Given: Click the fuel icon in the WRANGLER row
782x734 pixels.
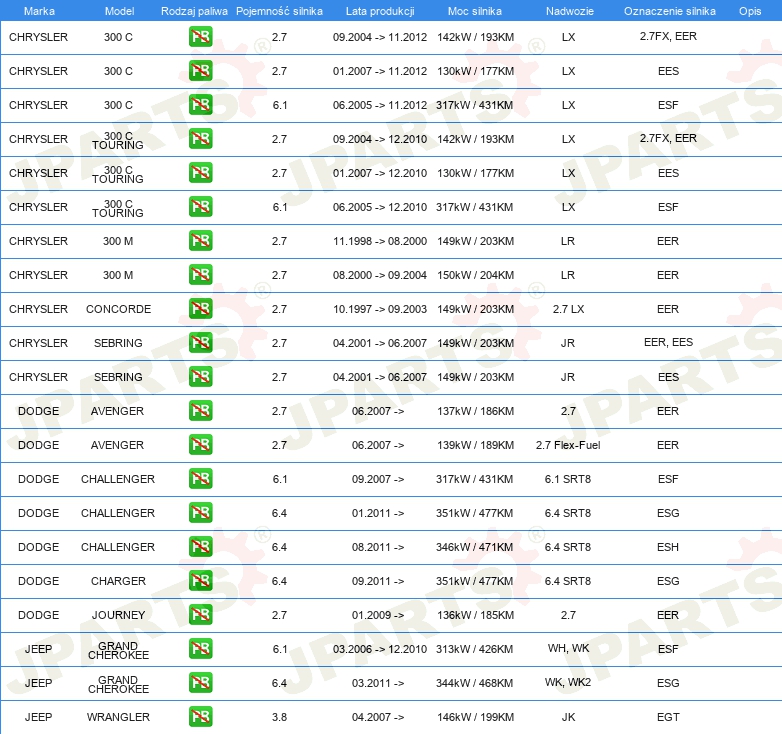Looking at the screenshot, I should (200, 716).
